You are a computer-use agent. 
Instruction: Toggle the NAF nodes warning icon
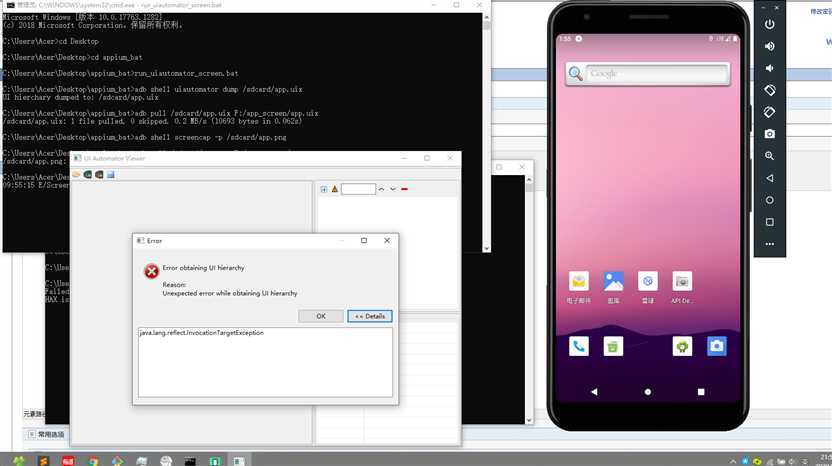tap(335, 189)
